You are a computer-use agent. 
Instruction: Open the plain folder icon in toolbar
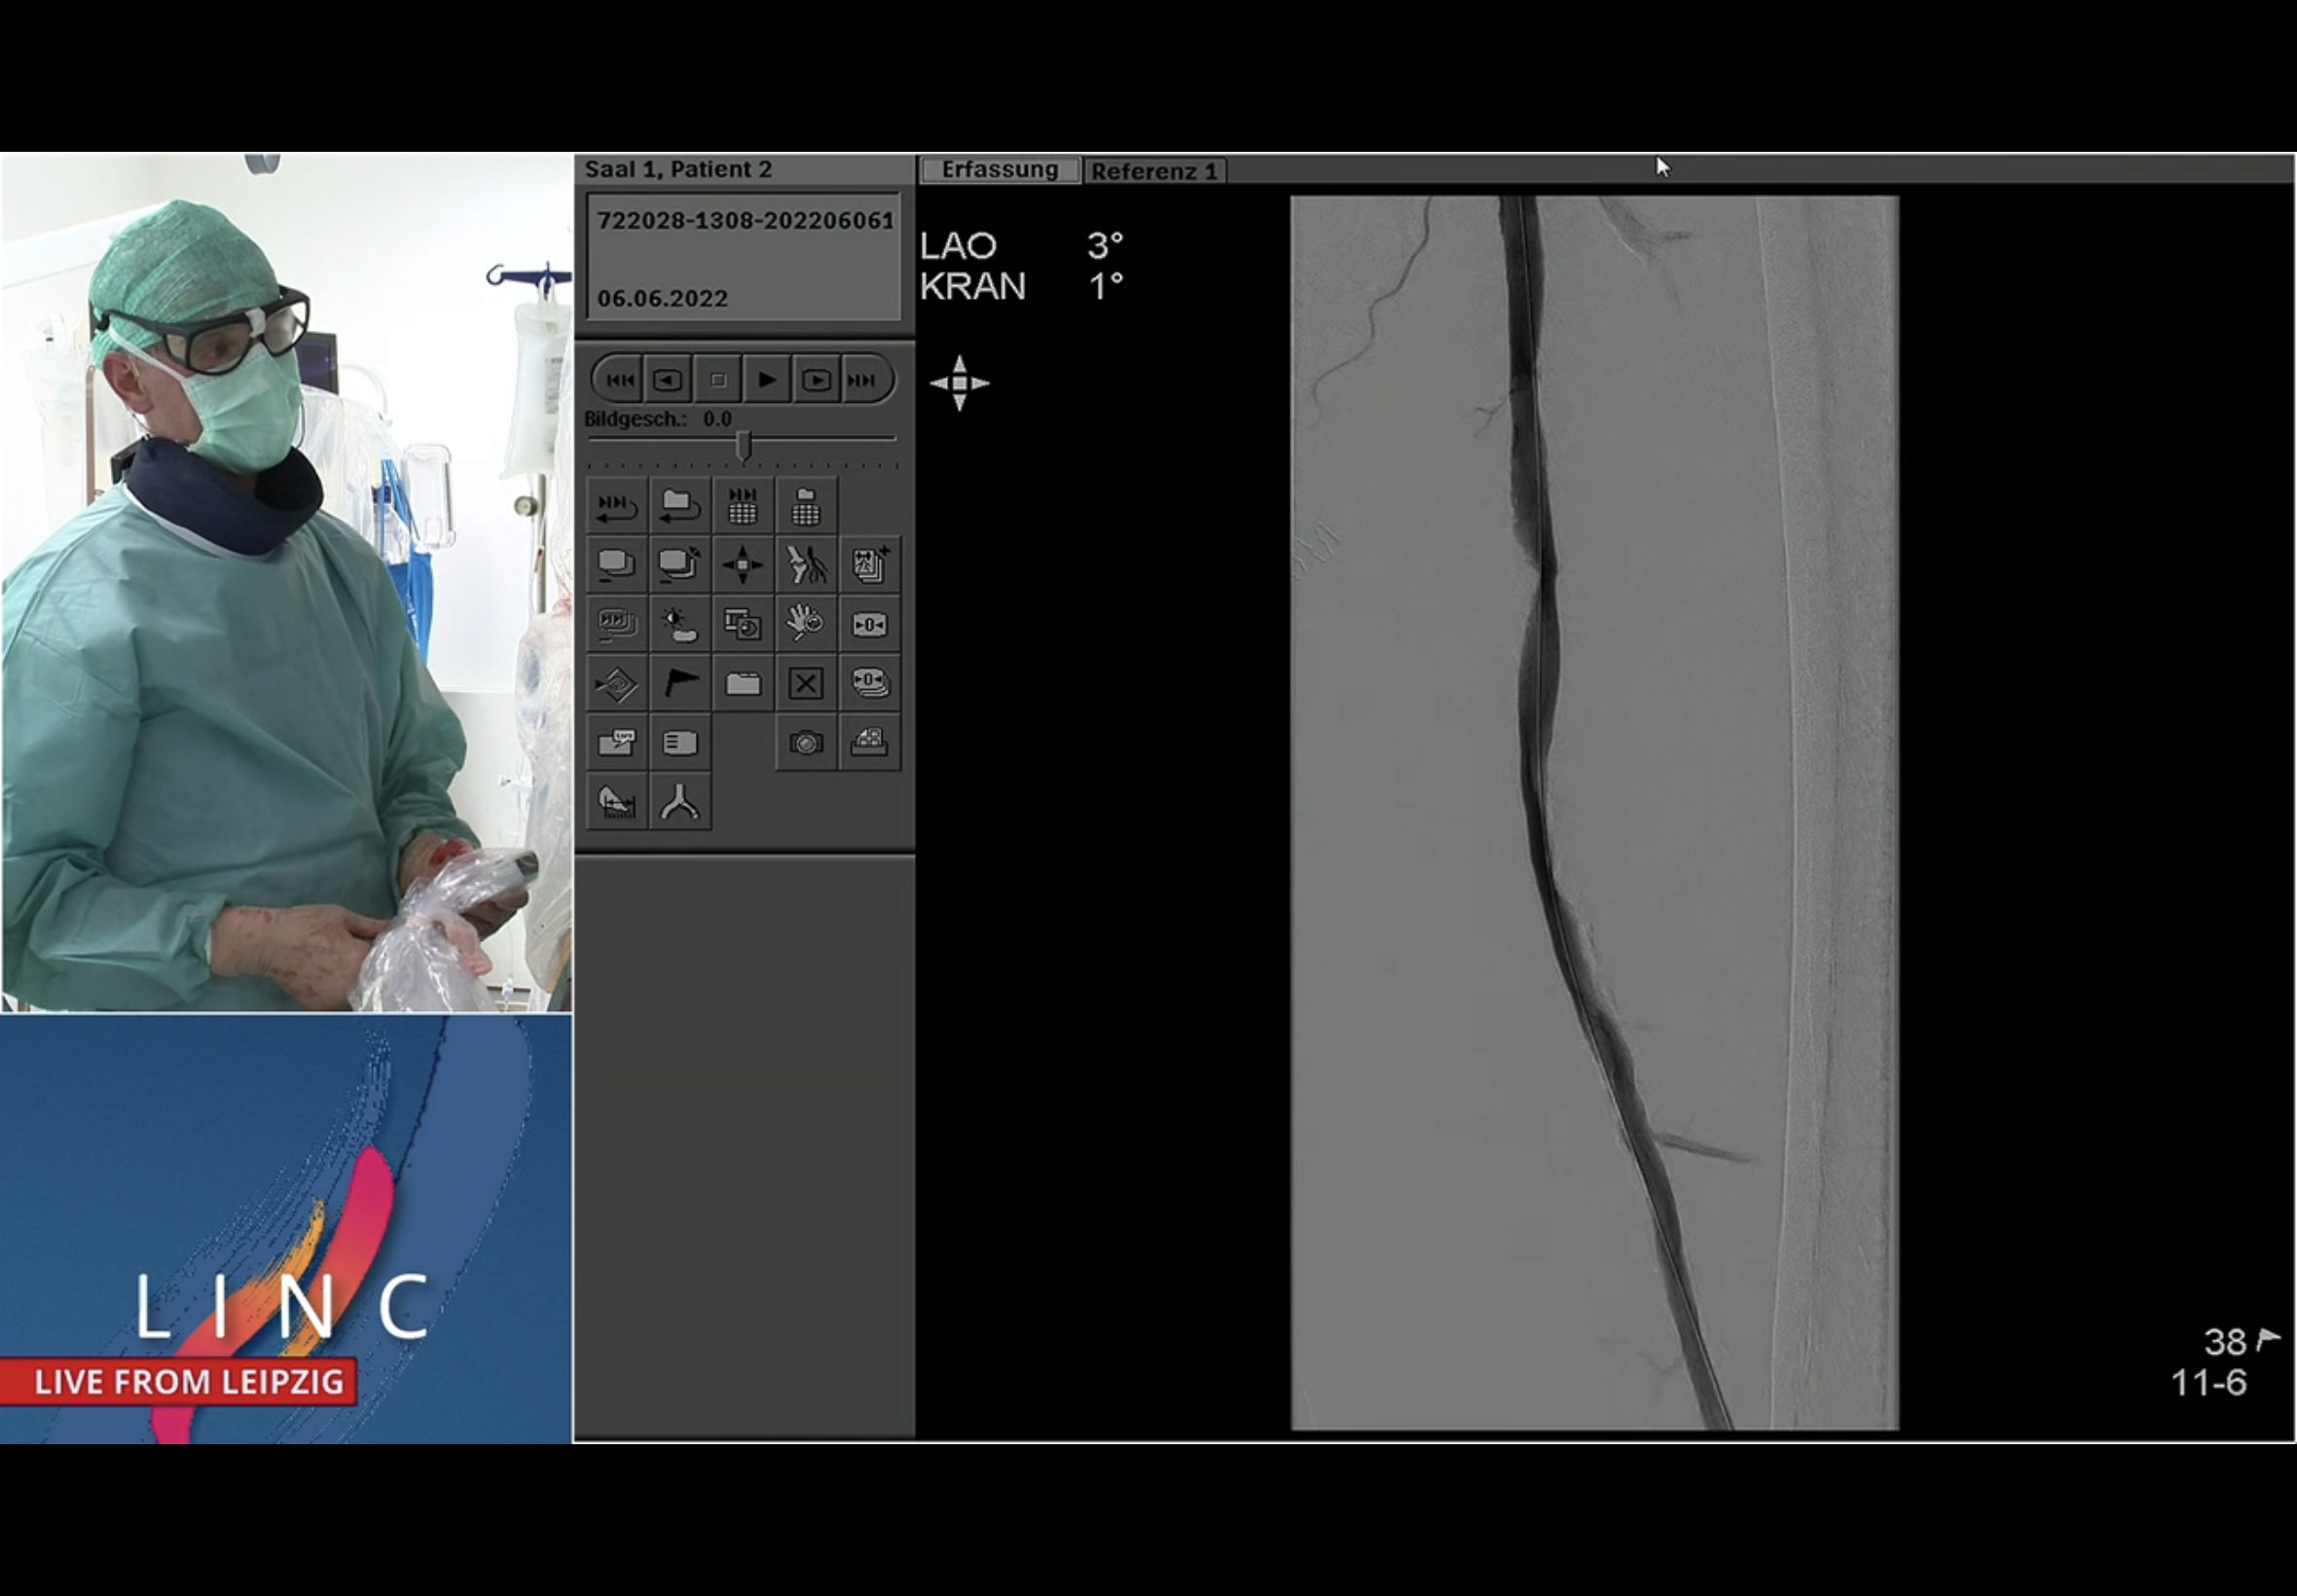tap(743, 684)
